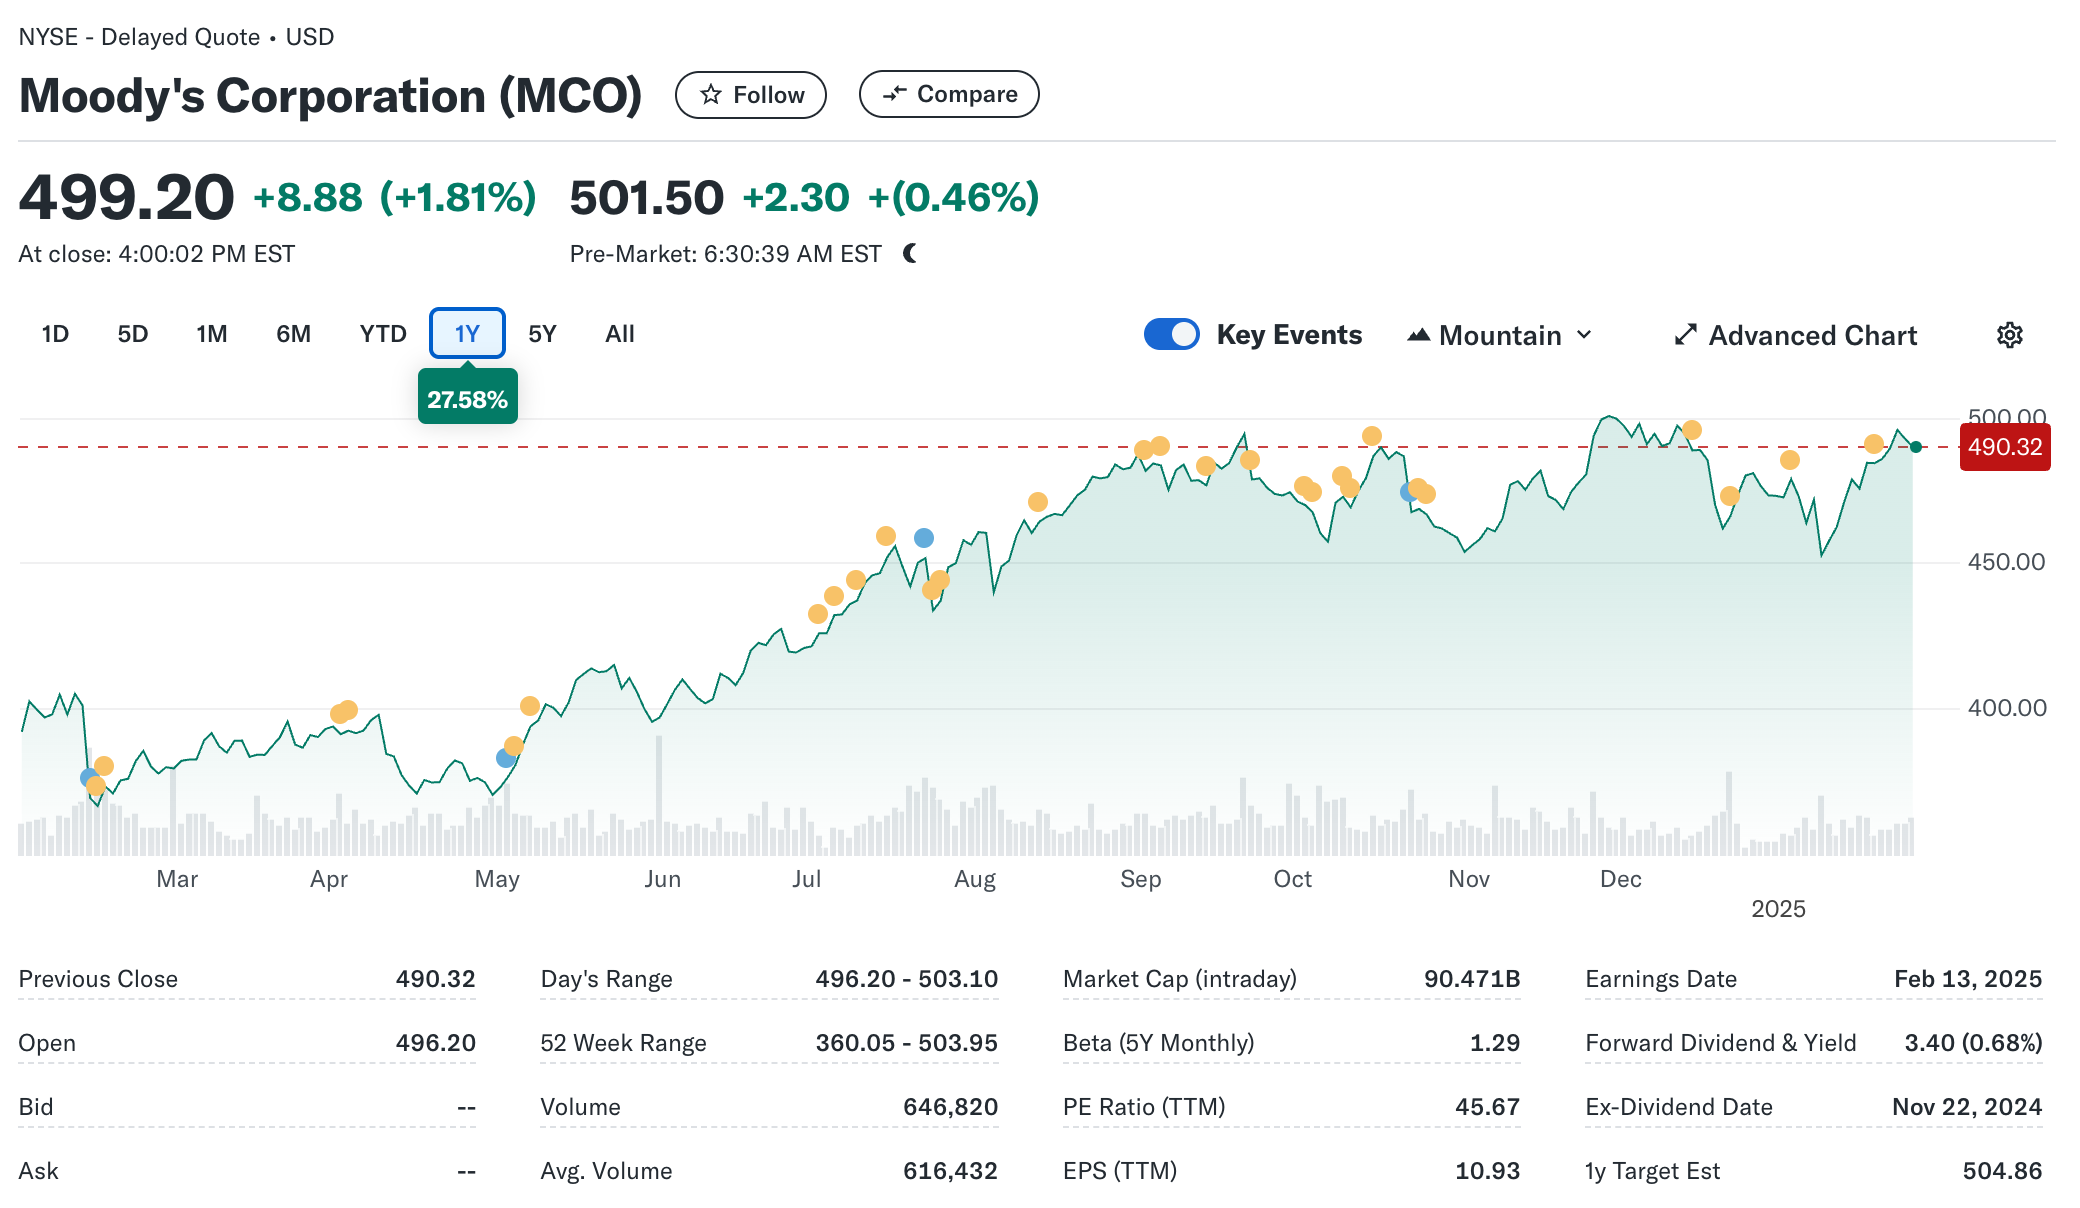Expand the Mountain chart style dropdown chevron
The width and height of the screenshot is (2080, 1208).
coord(1585,335)
